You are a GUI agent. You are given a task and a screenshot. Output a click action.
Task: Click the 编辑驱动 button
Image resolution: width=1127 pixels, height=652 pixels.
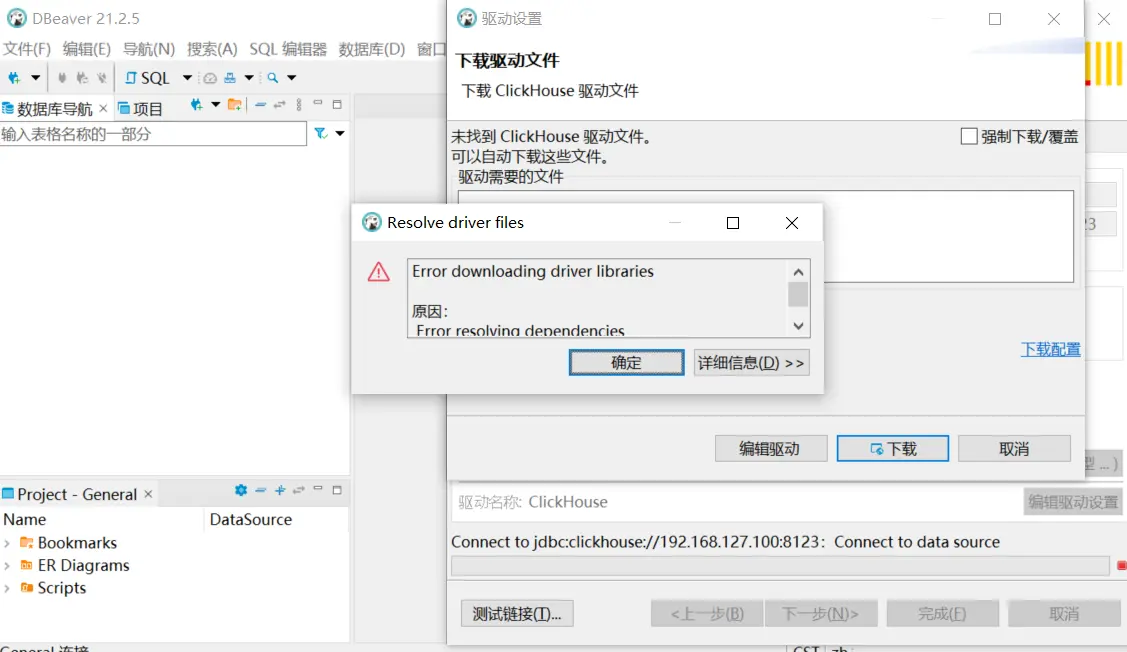(x=770, y=449)
